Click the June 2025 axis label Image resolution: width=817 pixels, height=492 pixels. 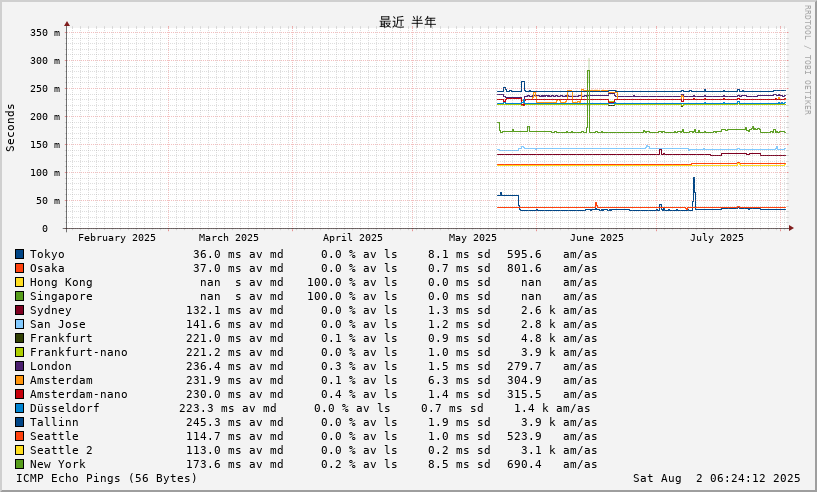tap(597, 238)
